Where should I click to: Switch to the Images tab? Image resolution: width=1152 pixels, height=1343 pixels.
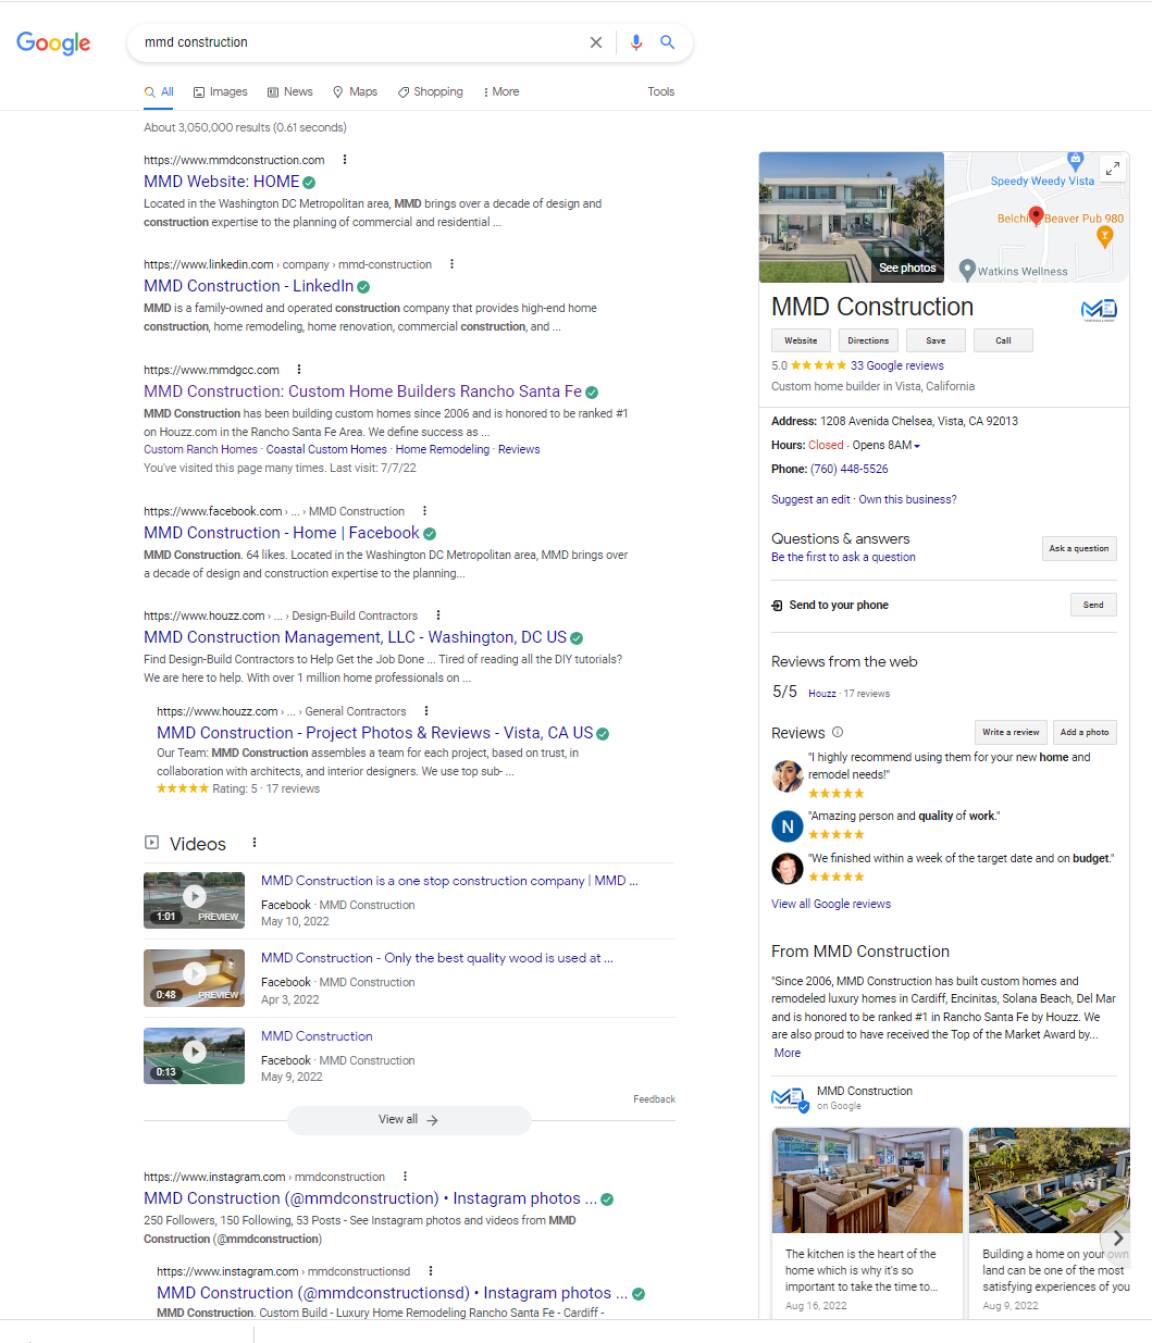click(221, 91)
